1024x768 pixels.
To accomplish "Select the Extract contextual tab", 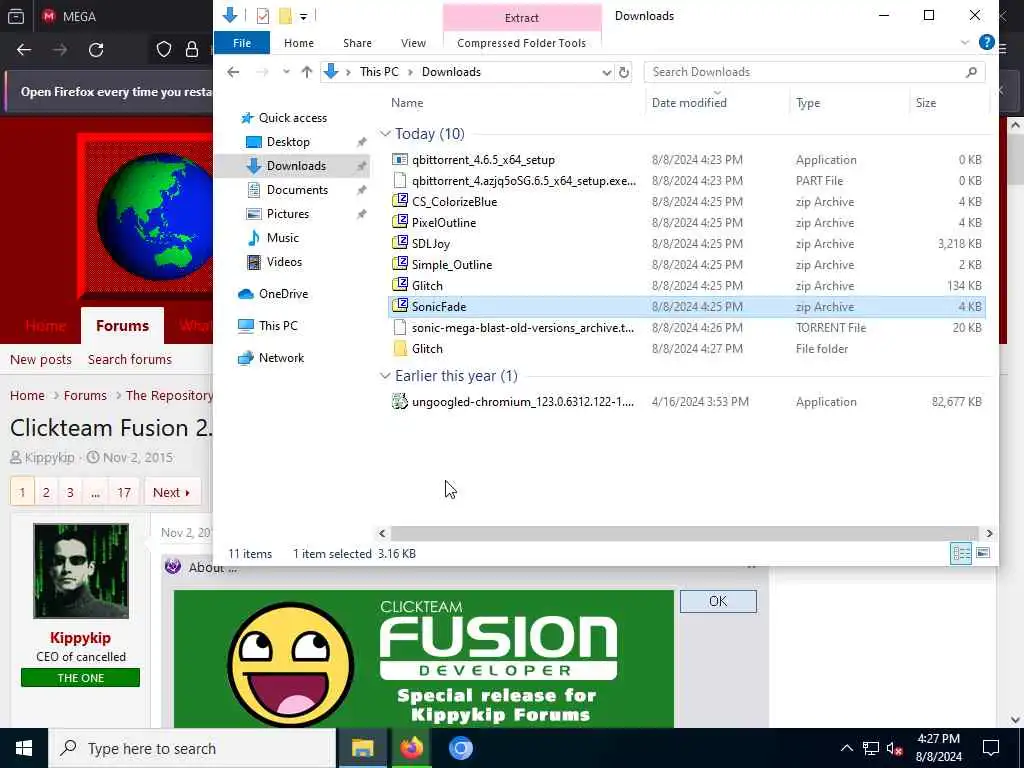I will (521, 18).
